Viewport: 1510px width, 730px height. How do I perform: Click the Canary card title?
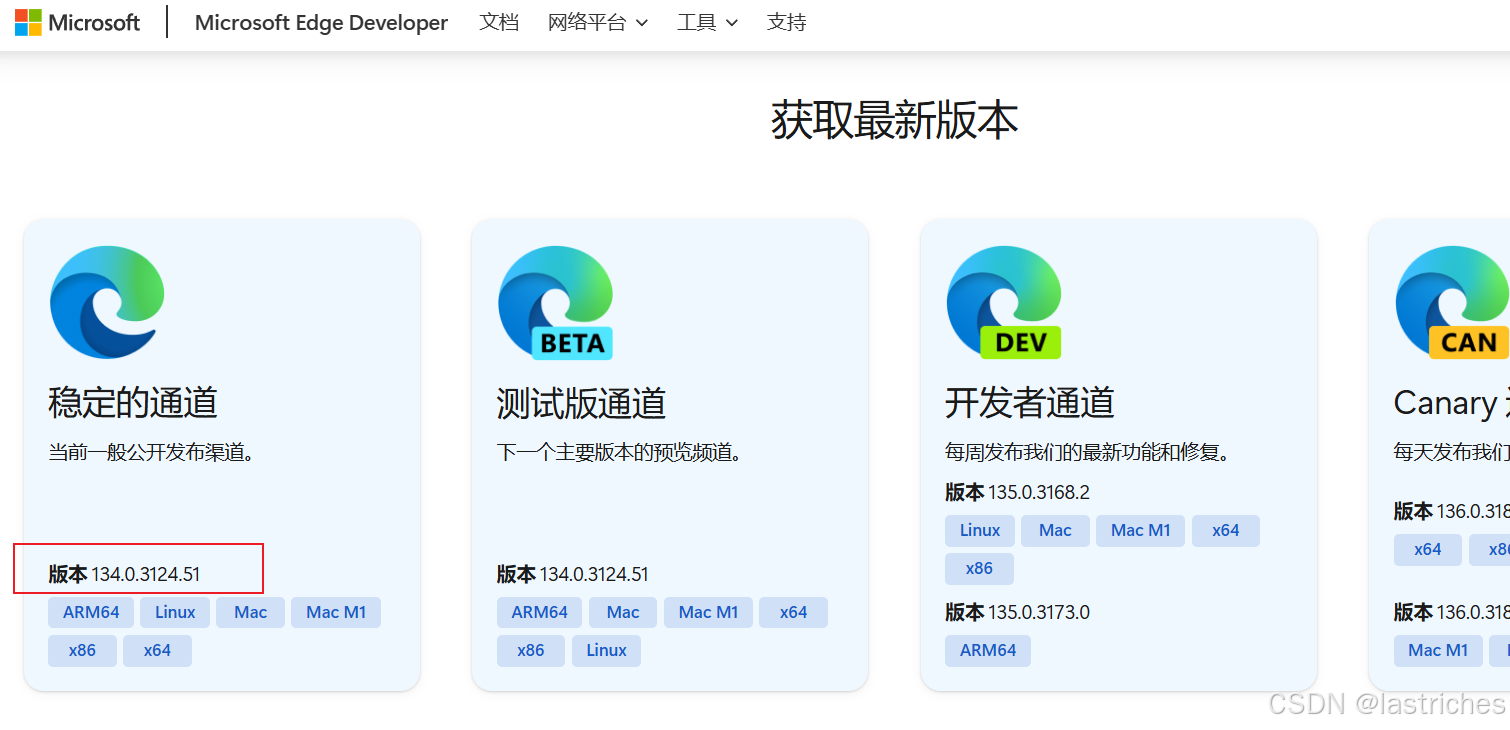1451,403
